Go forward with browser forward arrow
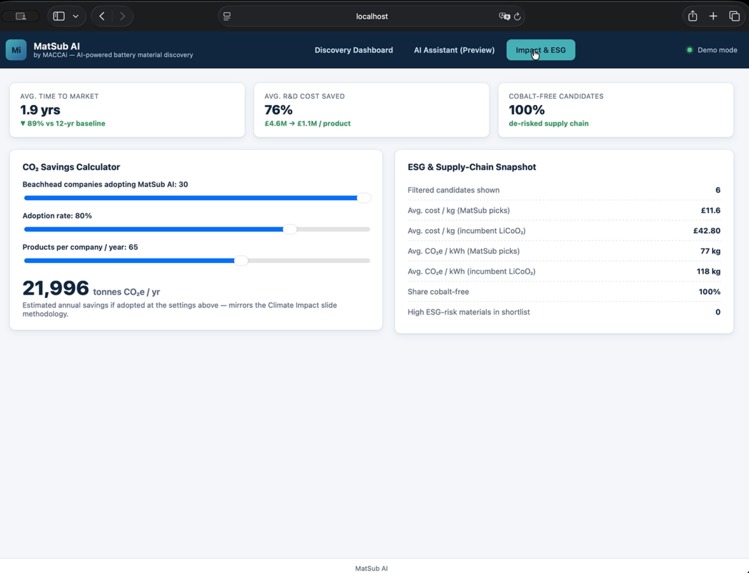The image size is (749, 573). click(122, 16)
